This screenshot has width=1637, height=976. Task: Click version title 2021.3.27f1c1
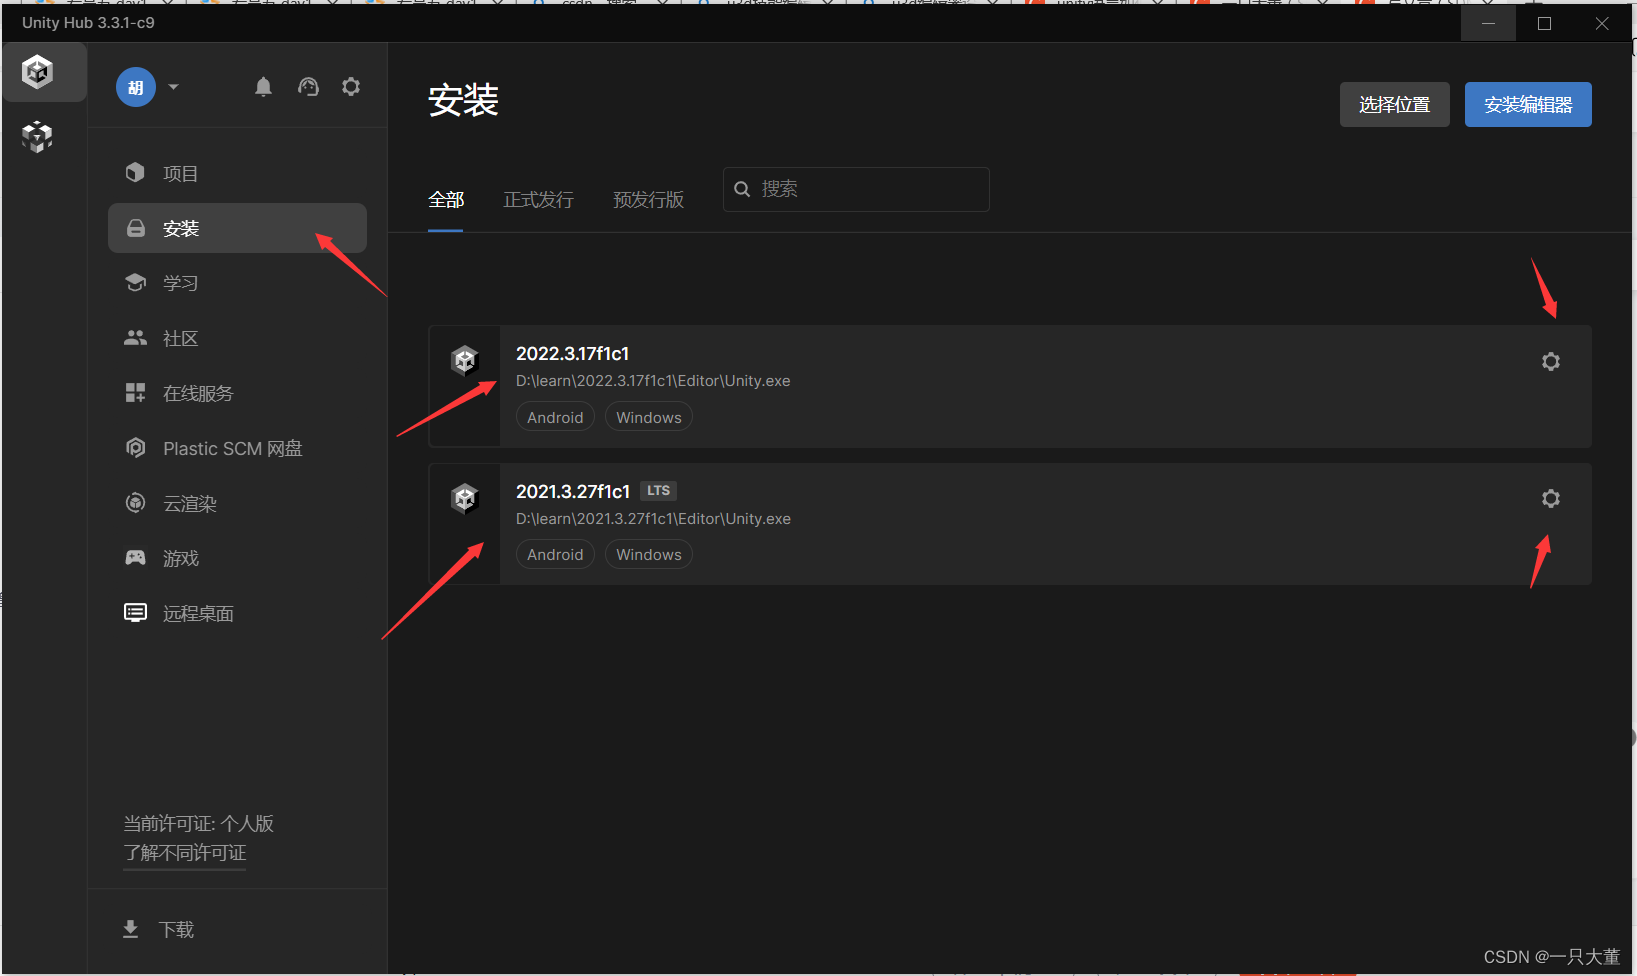573,492
